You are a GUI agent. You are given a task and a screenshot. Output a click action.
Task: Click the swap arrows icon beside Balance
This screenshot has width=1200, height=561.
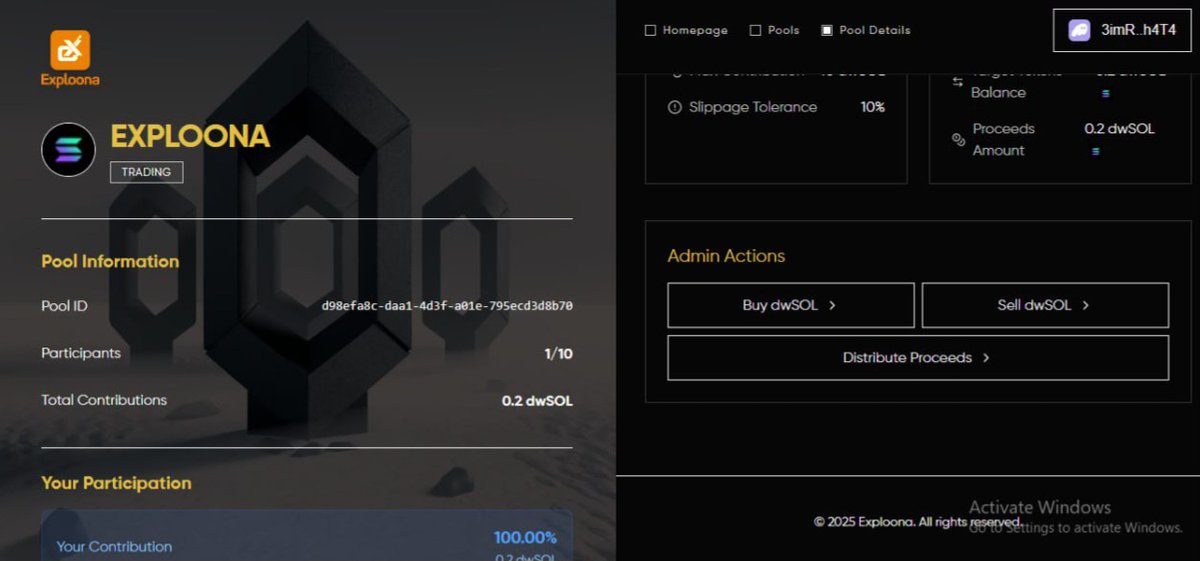[957, 82]
